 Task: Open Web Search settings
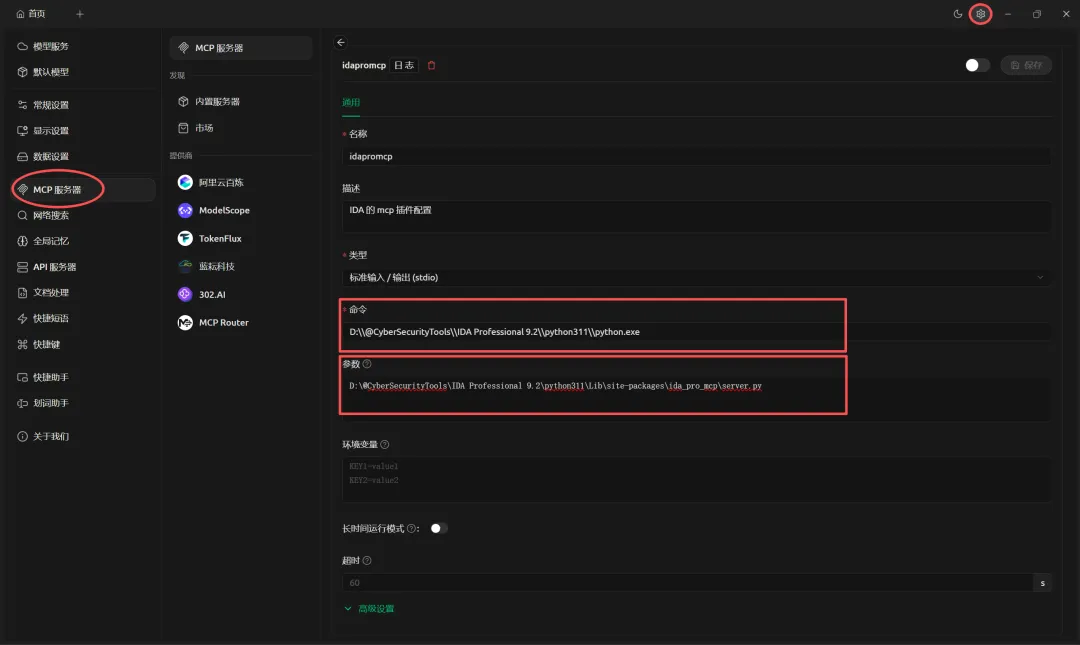click(x=43, y=215)
